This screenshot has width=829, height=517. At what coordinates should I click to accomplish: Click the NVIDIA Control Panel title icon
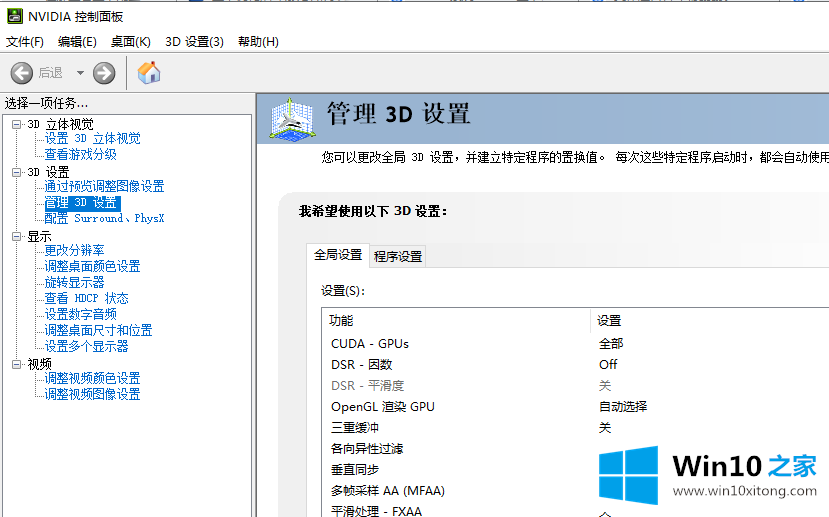tap(15, 16)
